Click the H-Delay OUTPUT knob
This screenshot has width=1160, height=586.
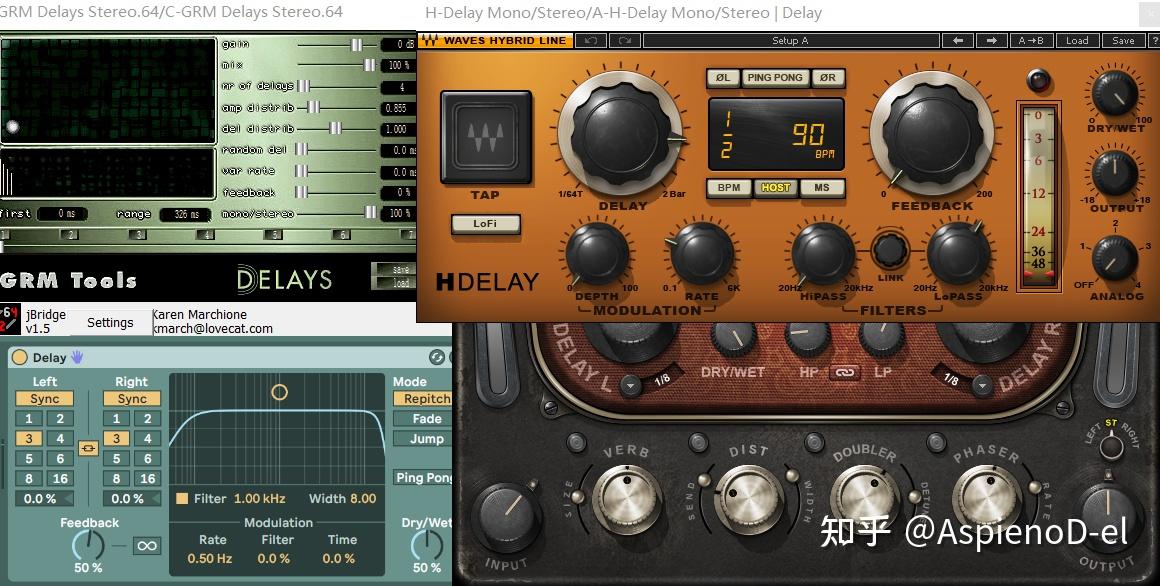1115,173
